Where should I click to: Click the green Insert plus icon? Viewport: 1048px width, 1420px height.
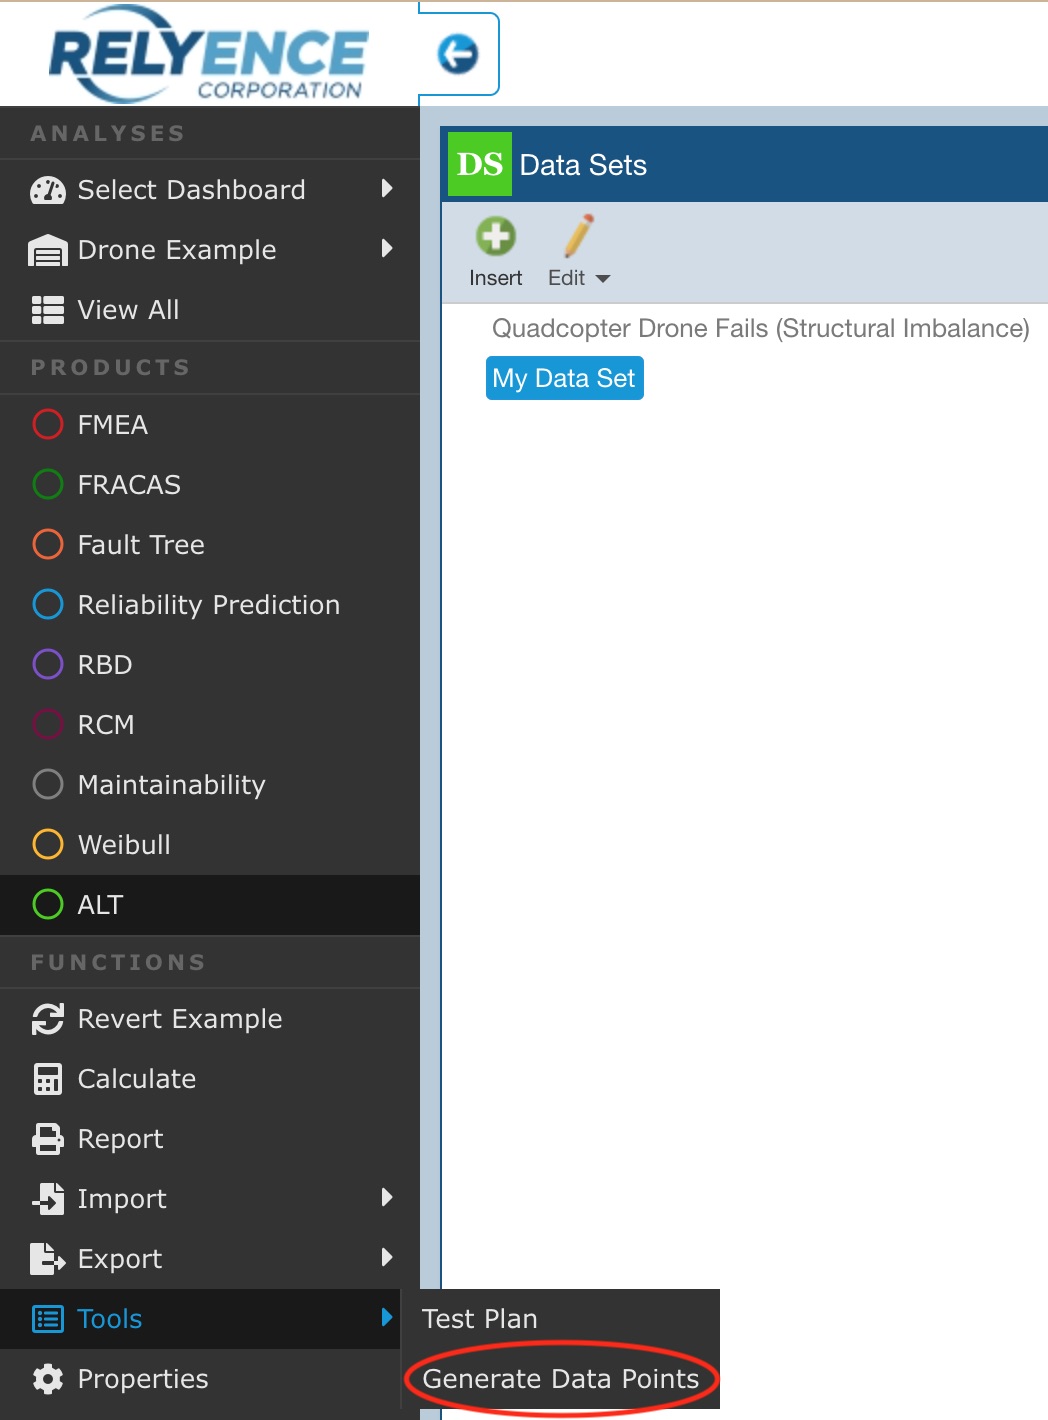click(496, 237)
